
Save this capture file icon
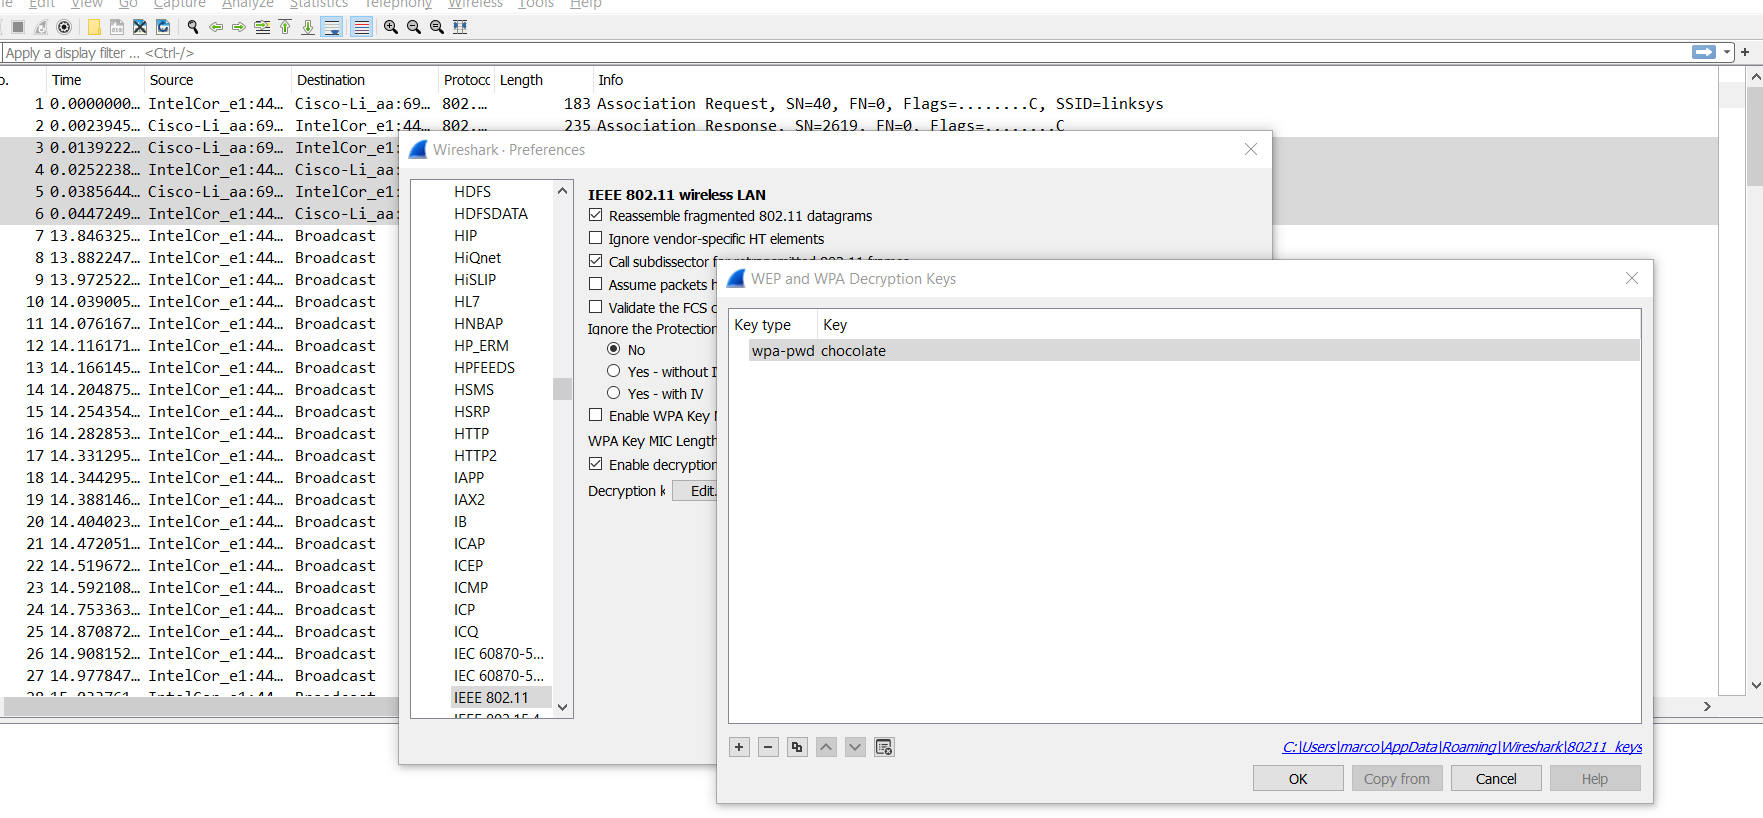117,27
